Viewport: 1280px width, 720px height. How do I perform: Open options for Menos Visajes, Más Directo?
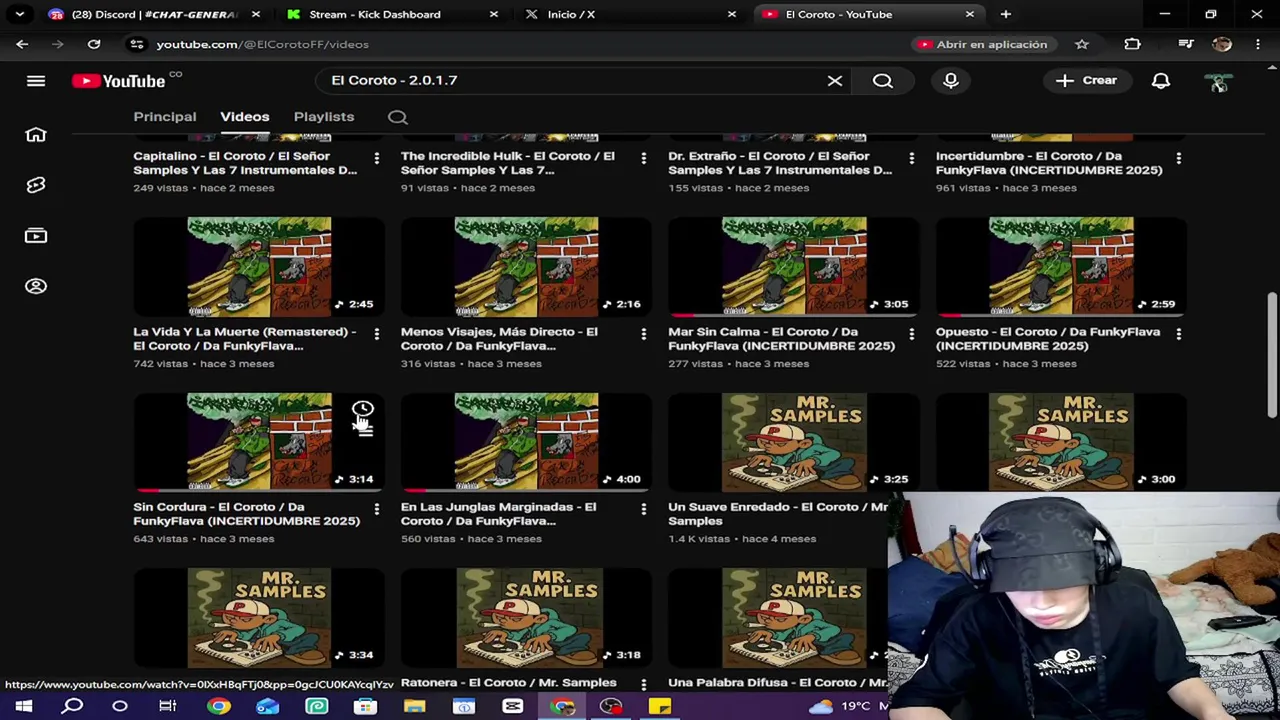click(x=643, y=334)
